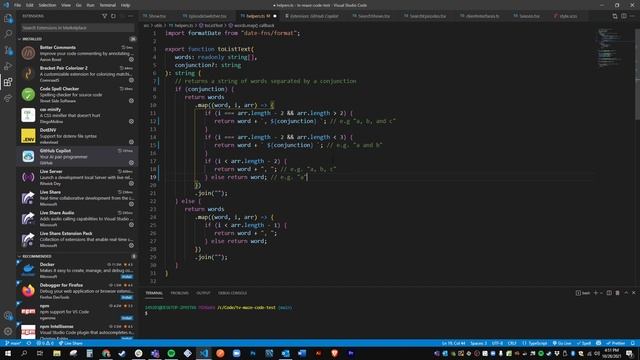Open the Selection menu
Viewport: 640px width, 360px height.
pos(47,5)
